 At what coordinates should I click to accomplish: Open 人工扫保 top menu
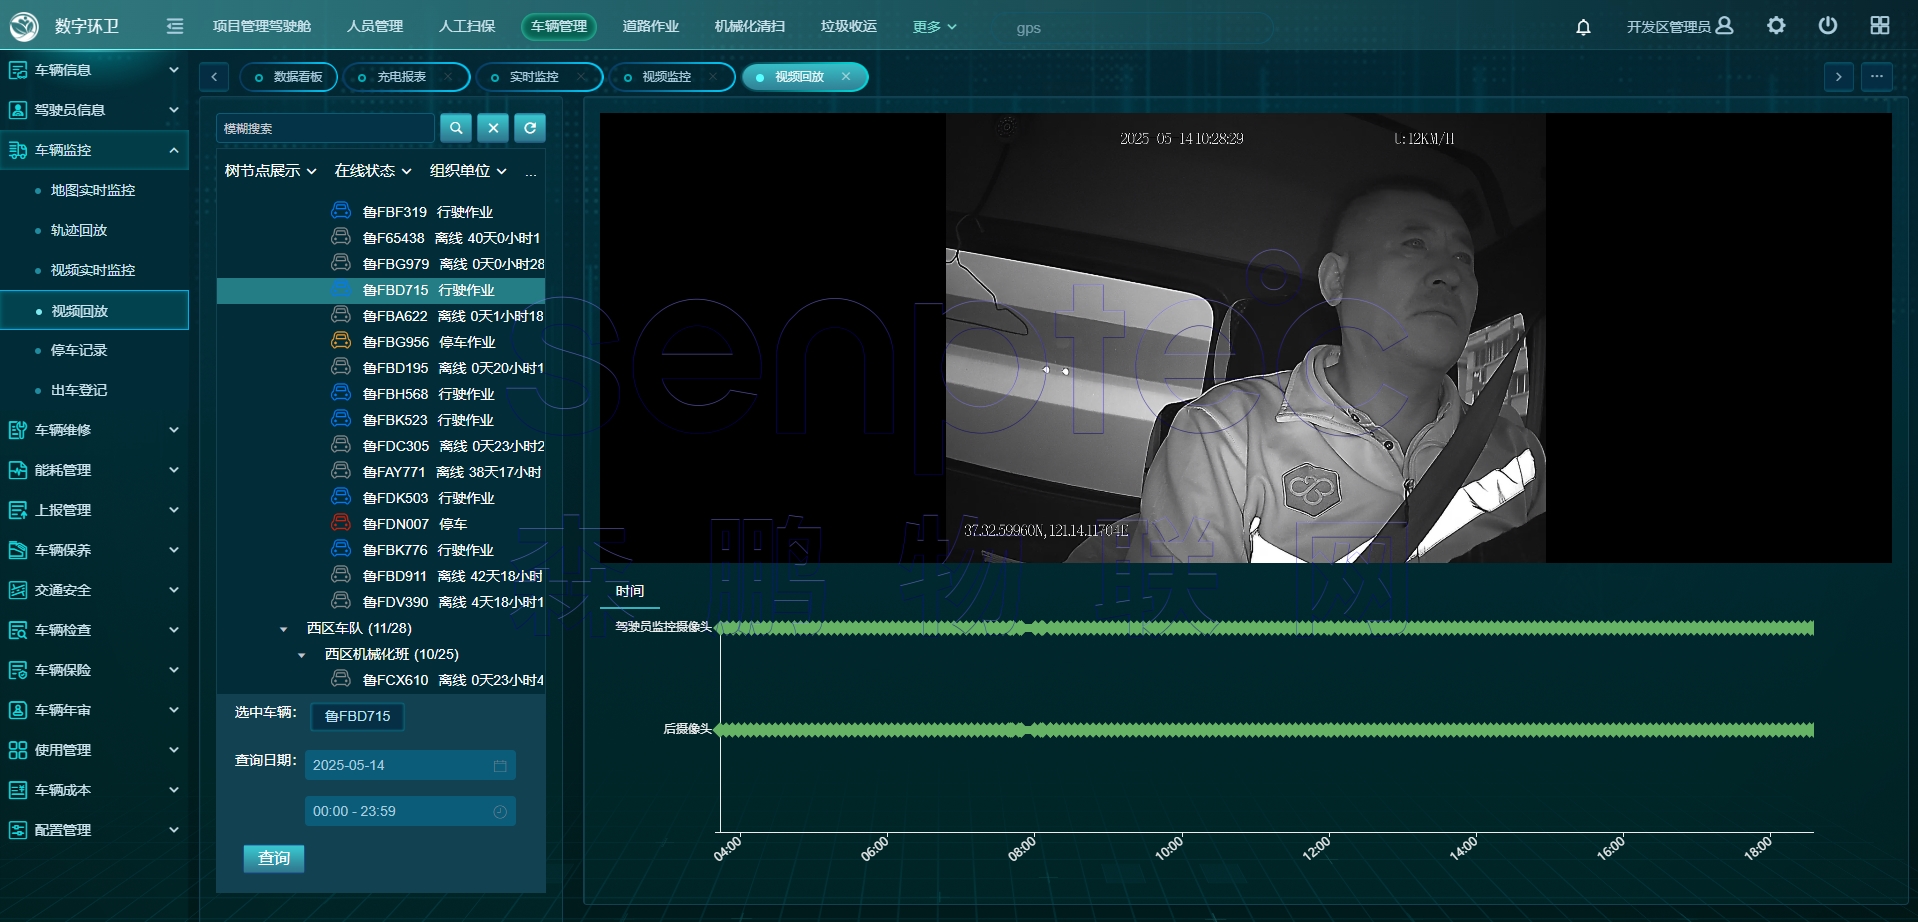point(467,26)
